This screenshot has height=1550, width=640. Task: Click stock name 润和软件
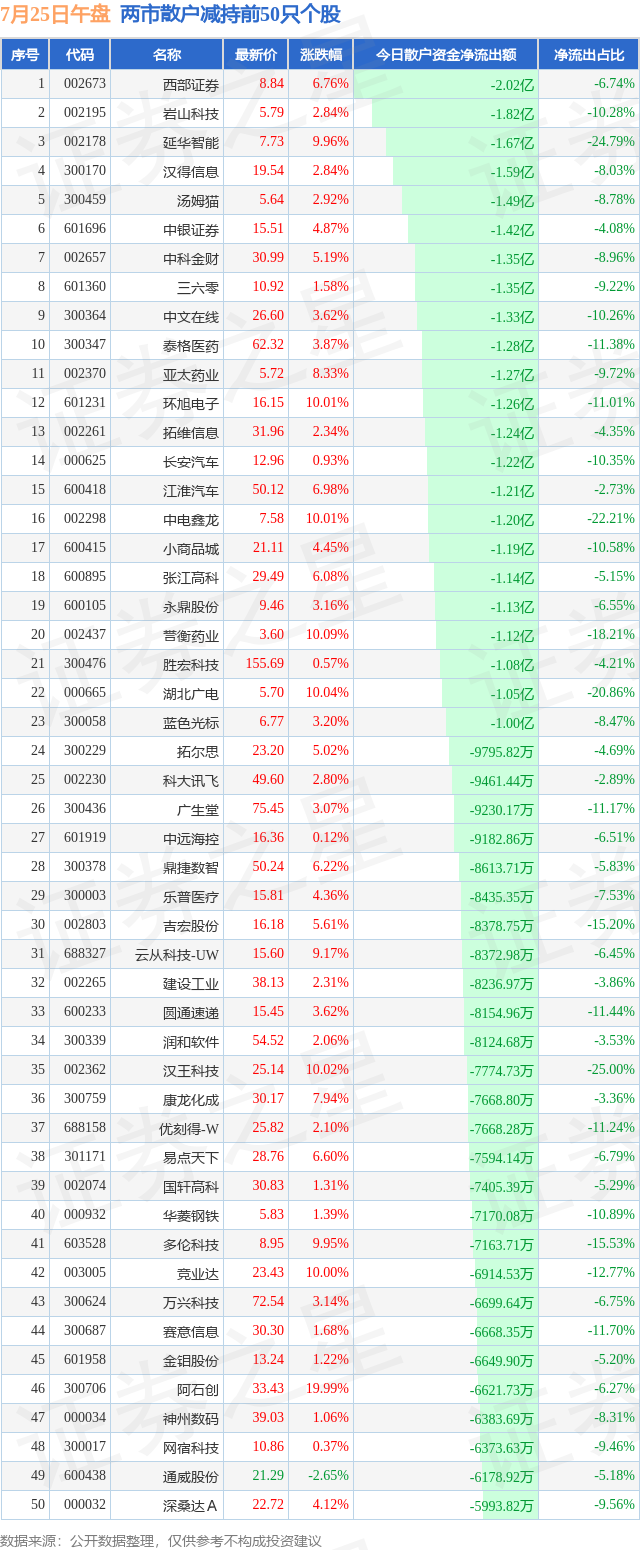pyautogui.click(x=191, y=1041)
